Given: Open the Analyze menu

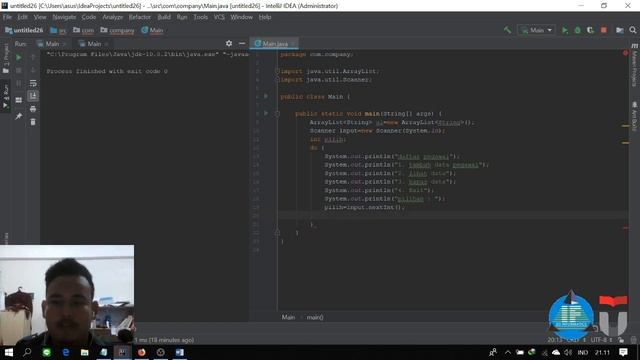Looking at the screenshot, I should pos(113,17).
